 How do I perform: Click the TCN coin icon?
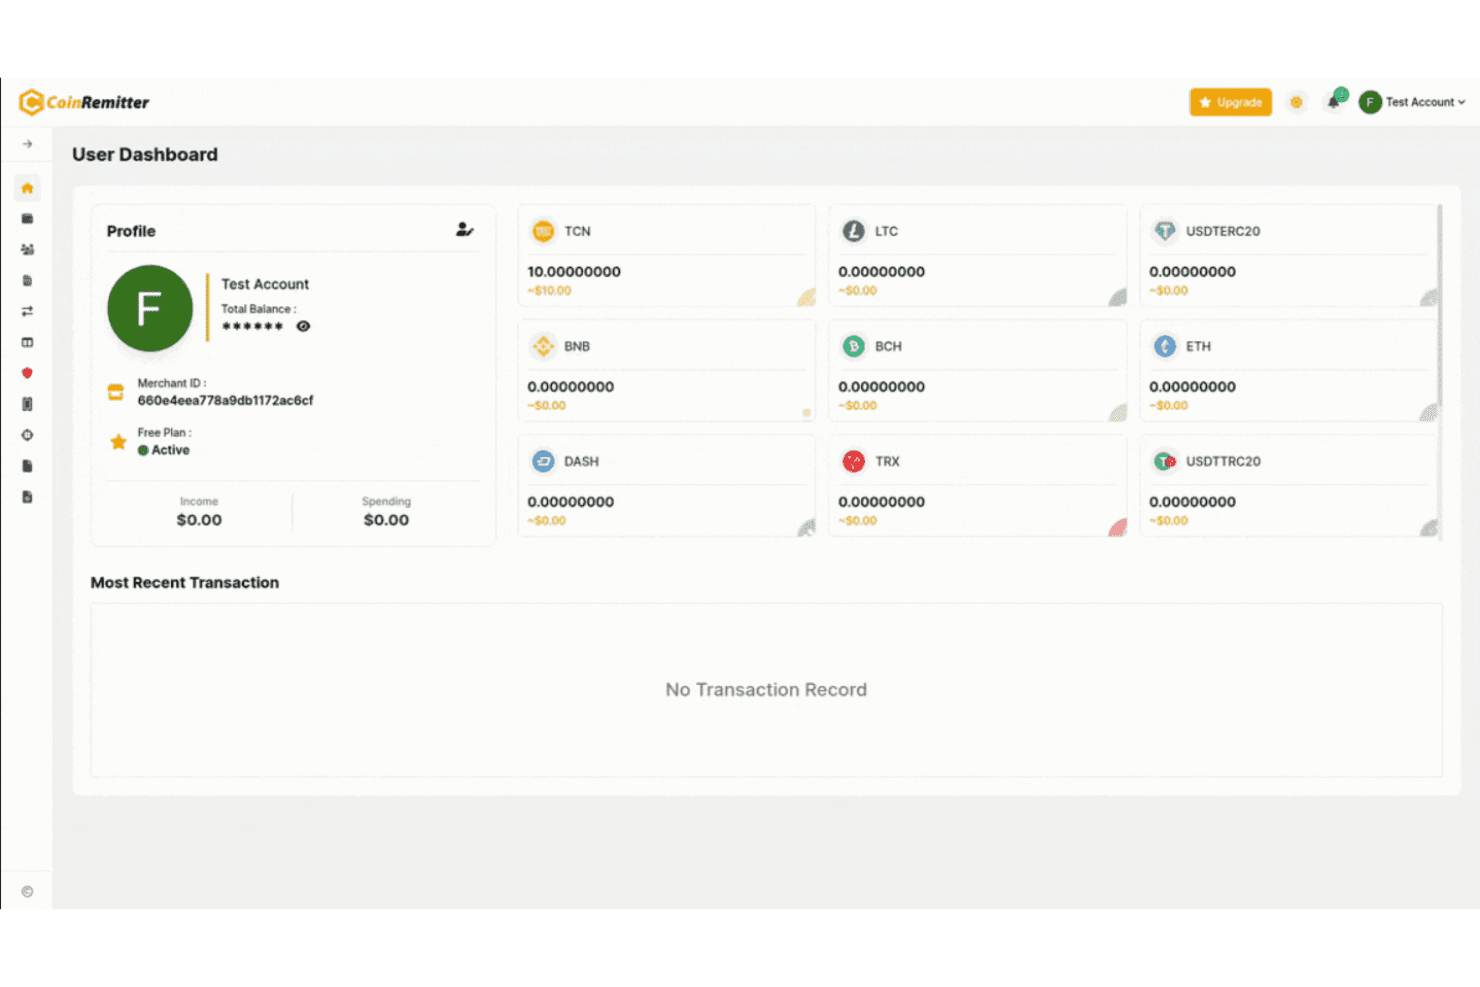coord(543,231)
